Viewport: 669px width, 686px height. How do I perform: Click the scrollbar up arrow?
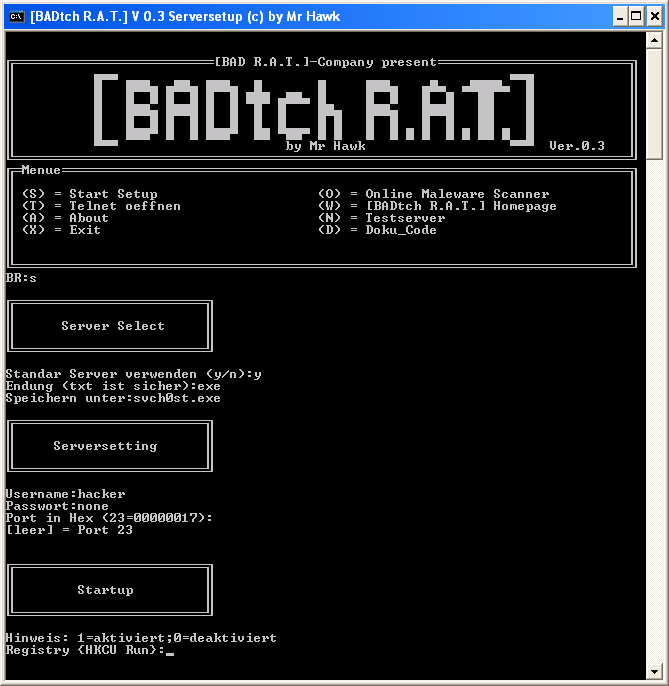(654, 39)
